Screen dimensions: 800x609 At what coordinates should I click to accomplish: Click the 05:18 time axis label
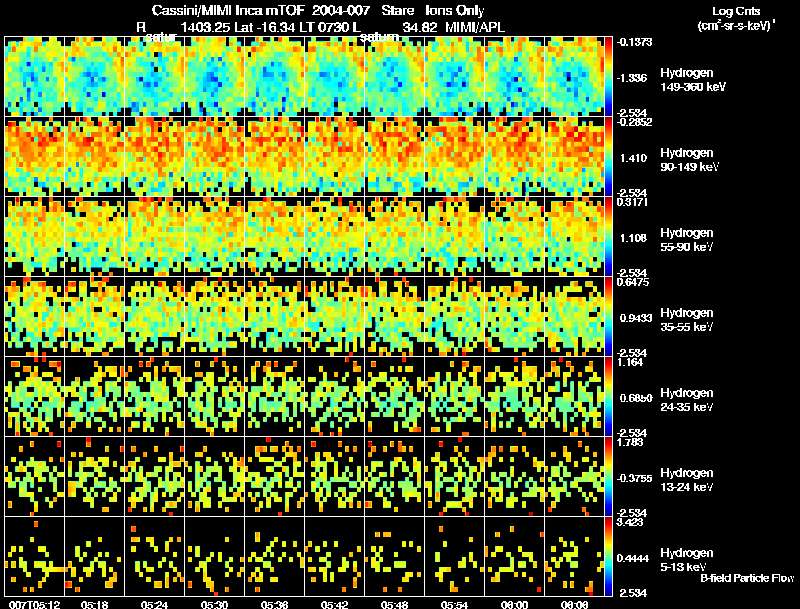[x=94, y=605]
